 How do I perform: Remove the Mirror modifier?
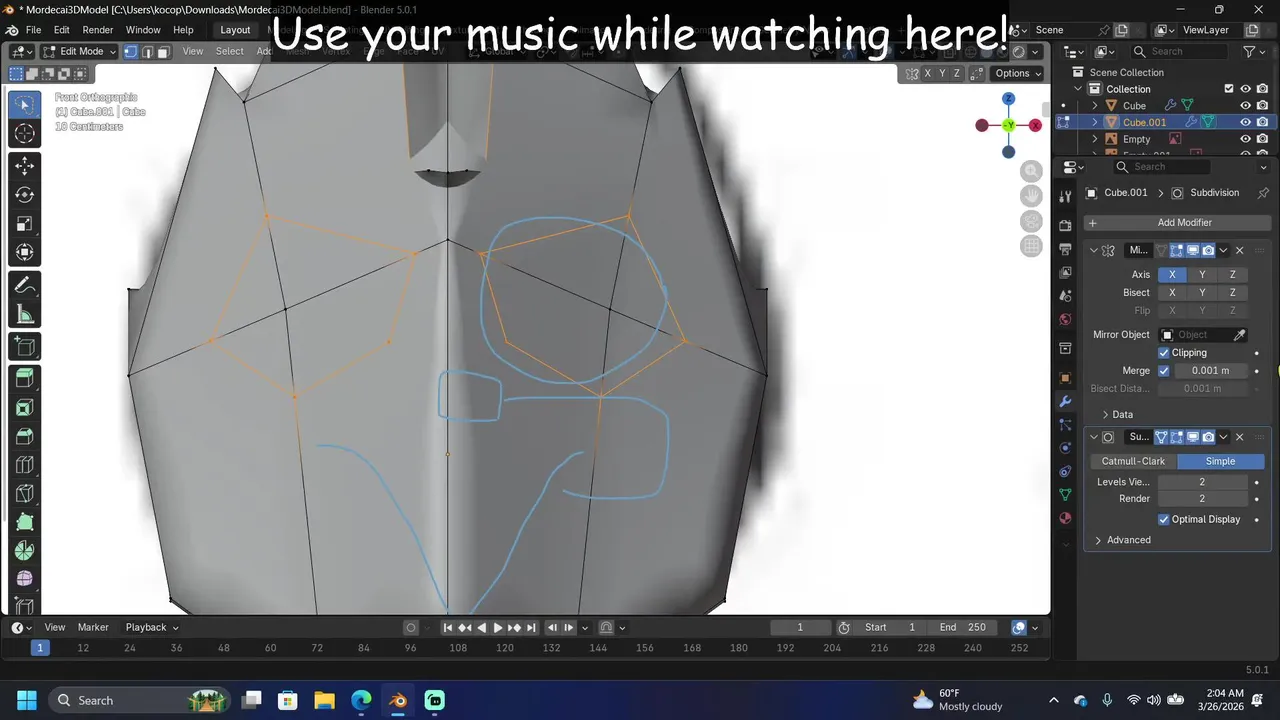[x=1240, y=250]
